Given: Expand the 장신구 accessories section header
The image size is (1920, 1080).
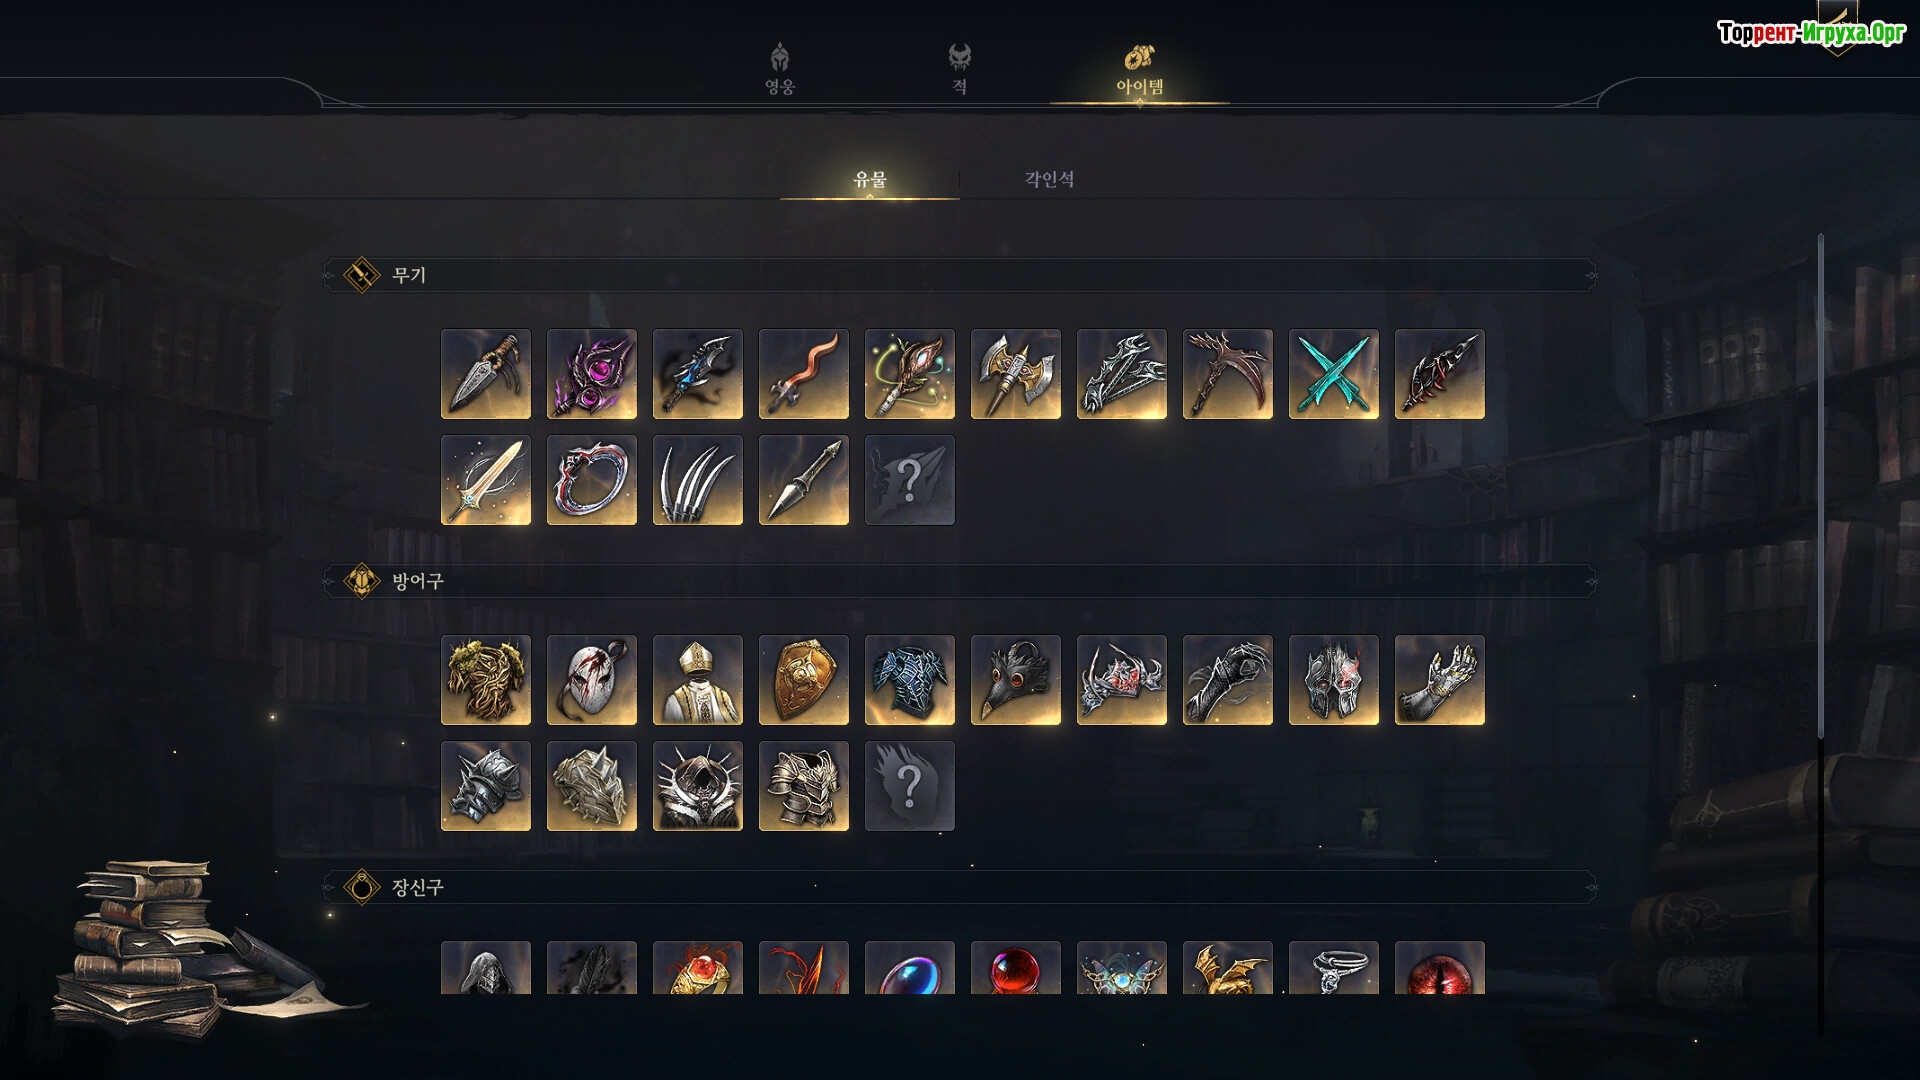Looking at the screenshot, I should pyautogui.click(x=960, y=887).
